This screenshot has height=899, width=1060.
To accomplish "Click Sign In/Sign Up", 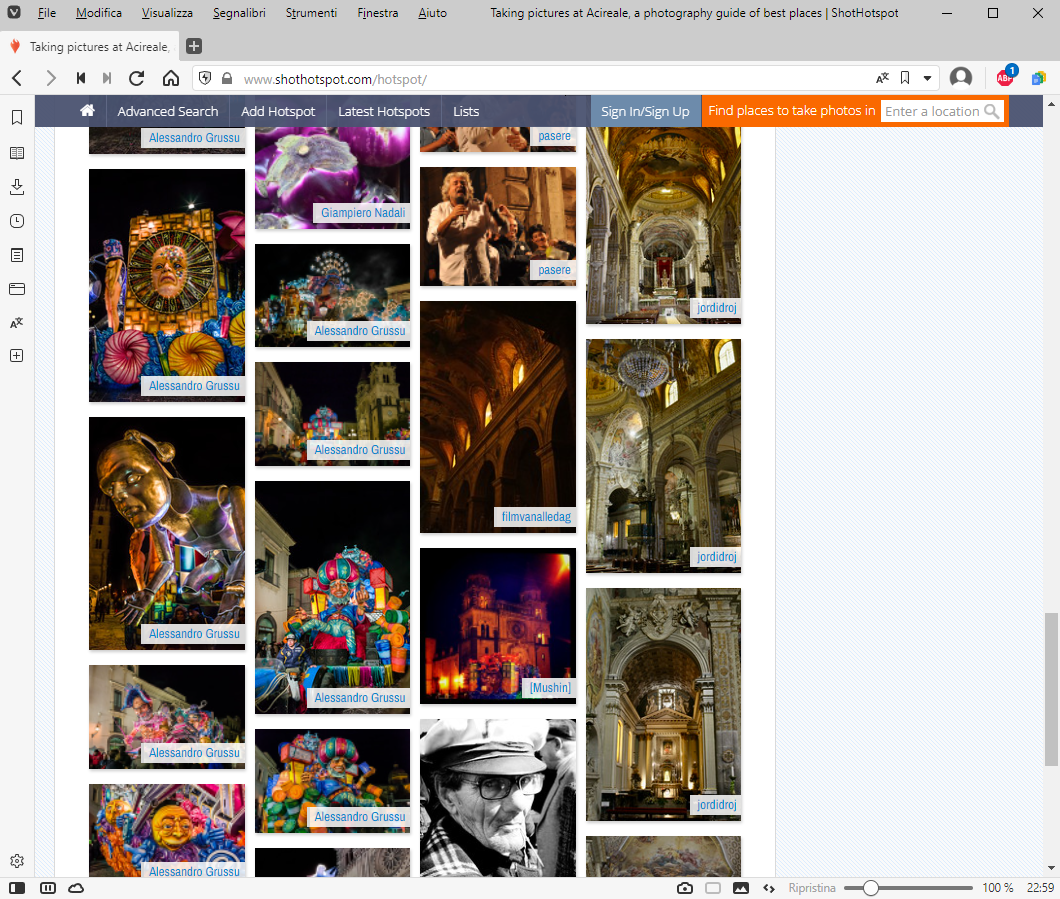I will (646, 111).
